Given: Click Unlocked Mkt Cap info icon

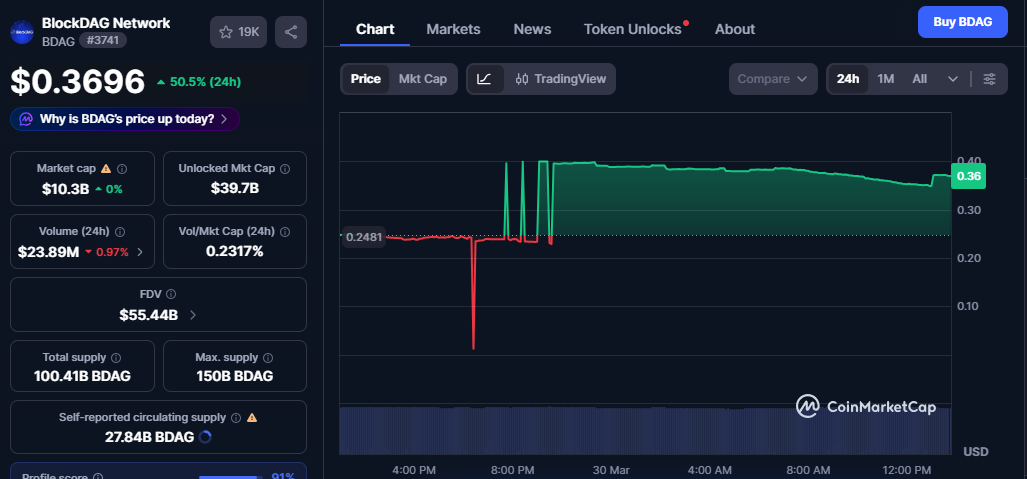Looking at the screenshot, I should tap(285, 169).
